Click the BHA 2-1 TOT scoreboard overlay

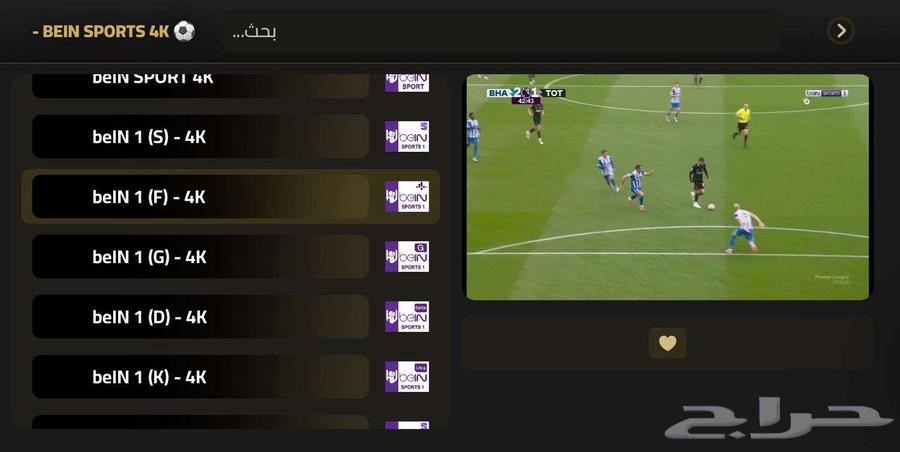pyautogui.click(x=526, y=93)
